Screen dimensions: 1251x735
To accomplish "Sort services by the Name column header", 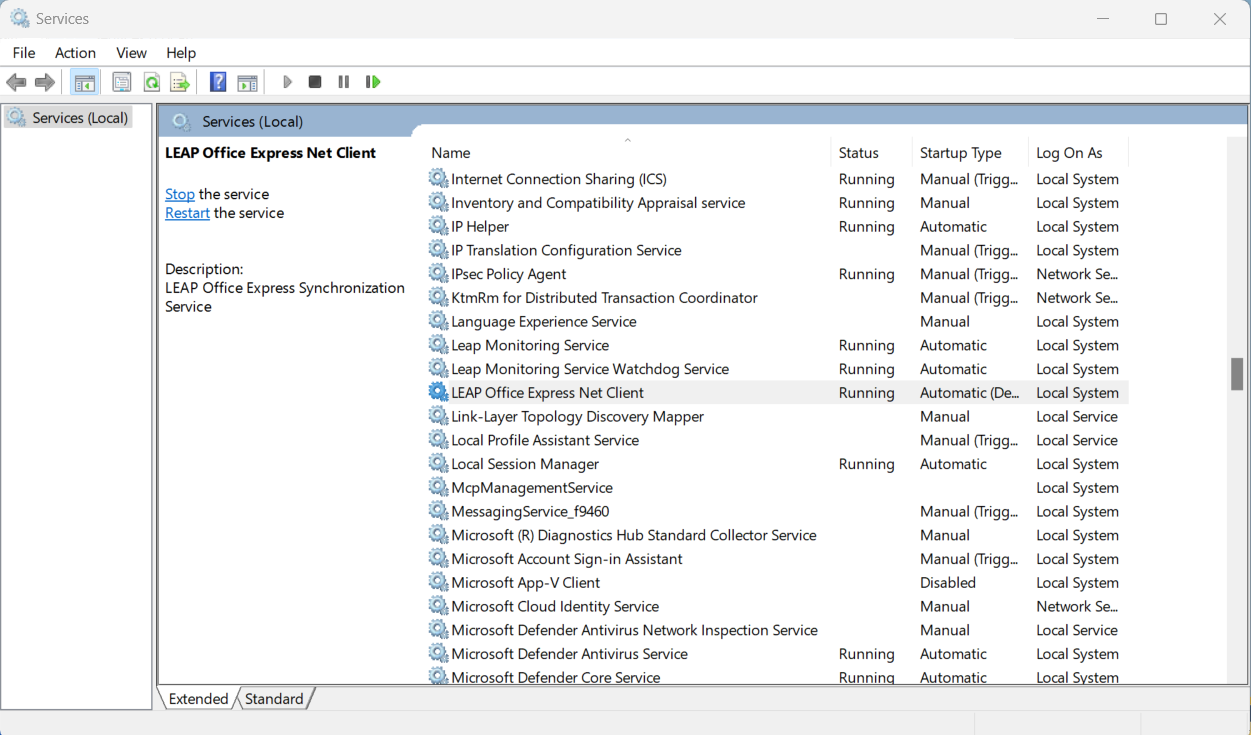I will (x=451, y=153).
